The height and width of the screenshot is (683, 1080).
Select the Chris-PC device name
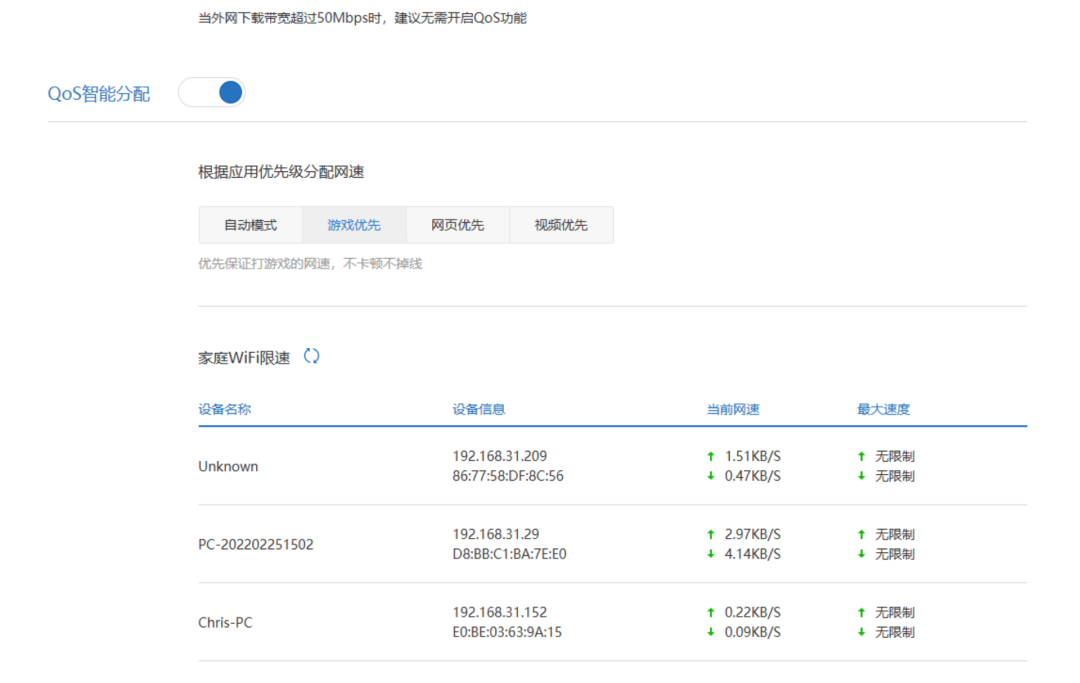pos(225,622)
